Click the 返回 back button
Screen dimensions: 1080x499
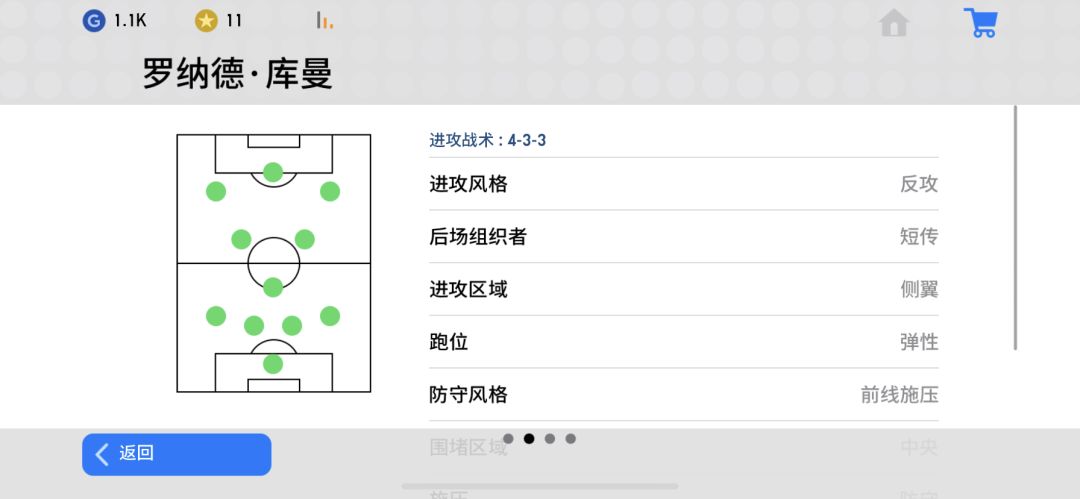tap(176, 454)
